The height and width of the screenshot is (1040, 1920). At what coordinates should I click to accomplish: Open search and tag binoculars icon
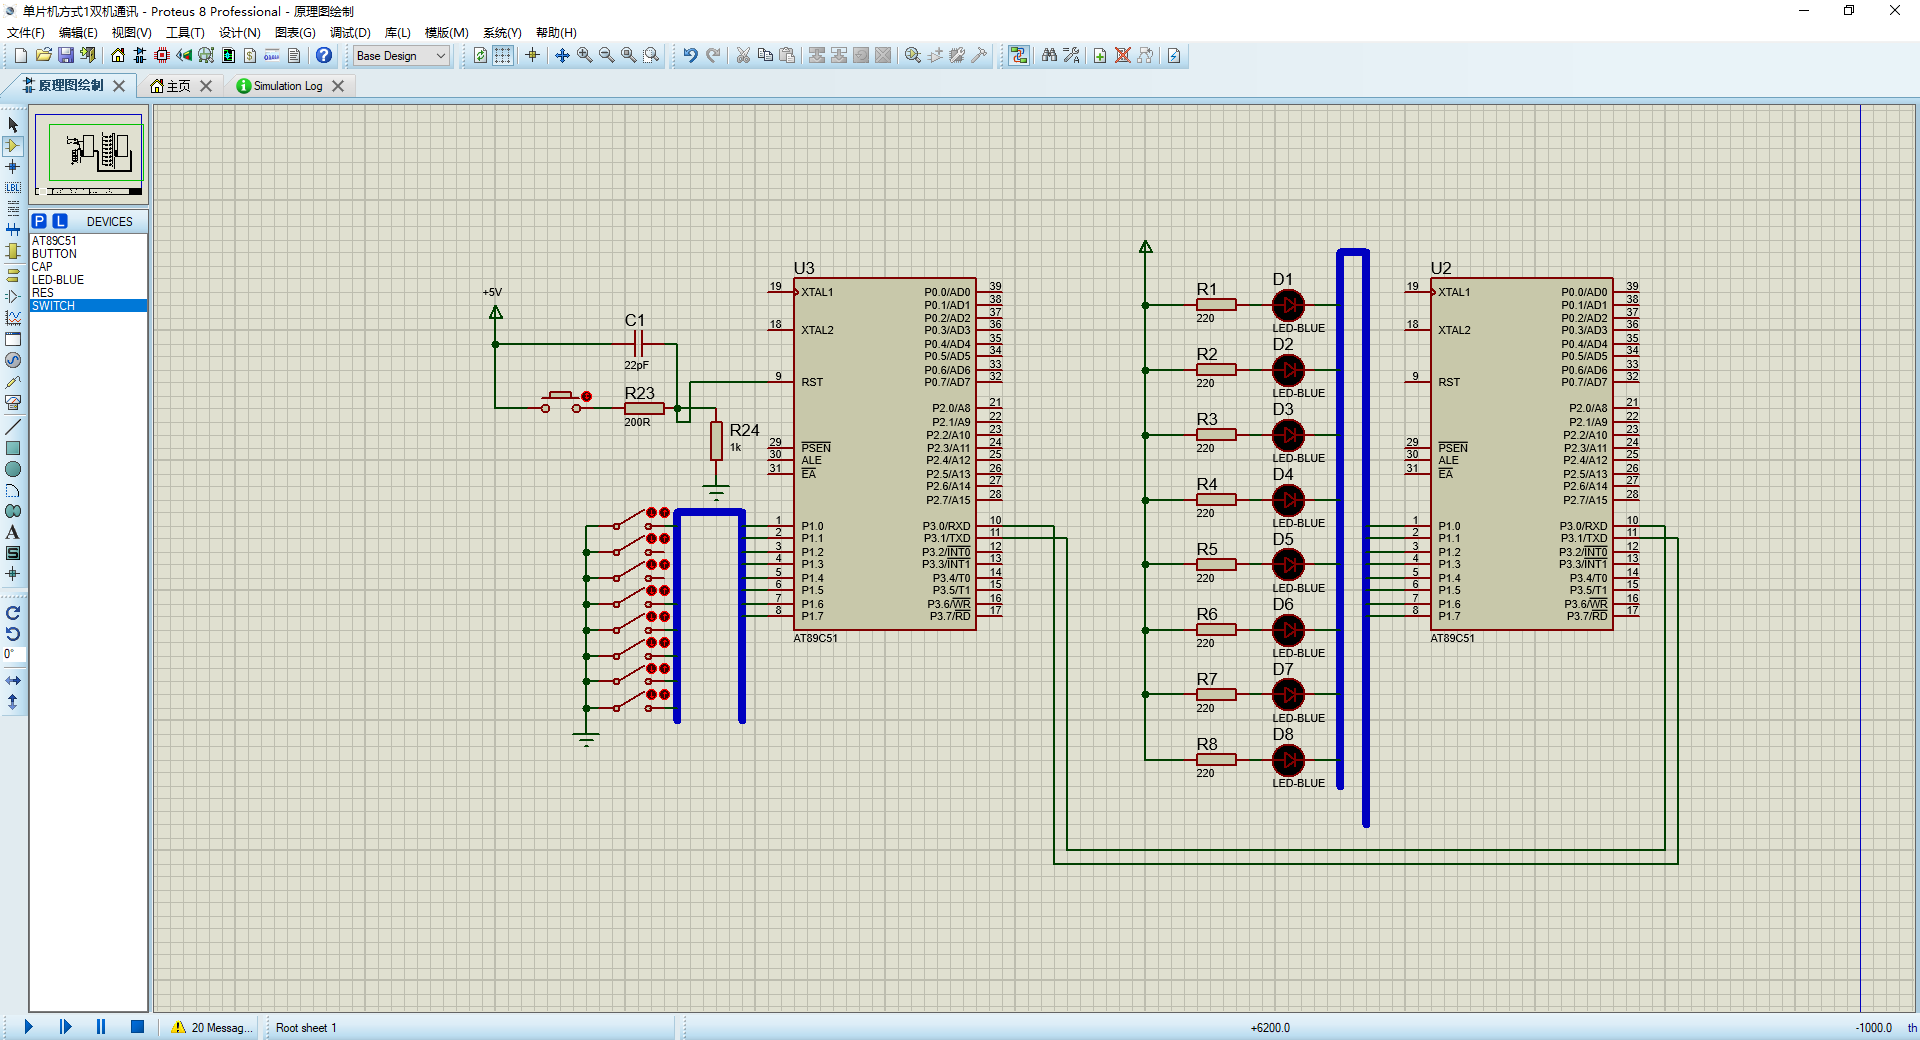click(x=1049, y=55)
